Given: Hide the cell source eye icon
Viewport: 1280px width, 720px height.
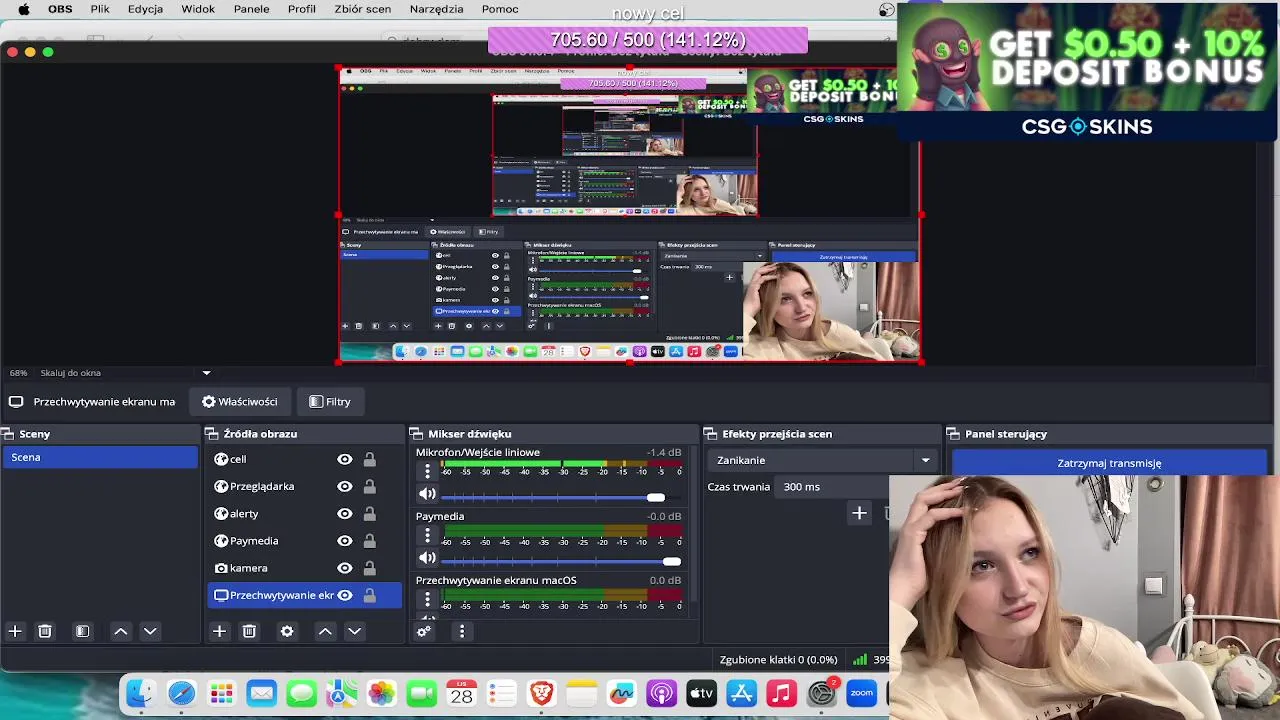Looking at the screenshot, I should (345, 459).
